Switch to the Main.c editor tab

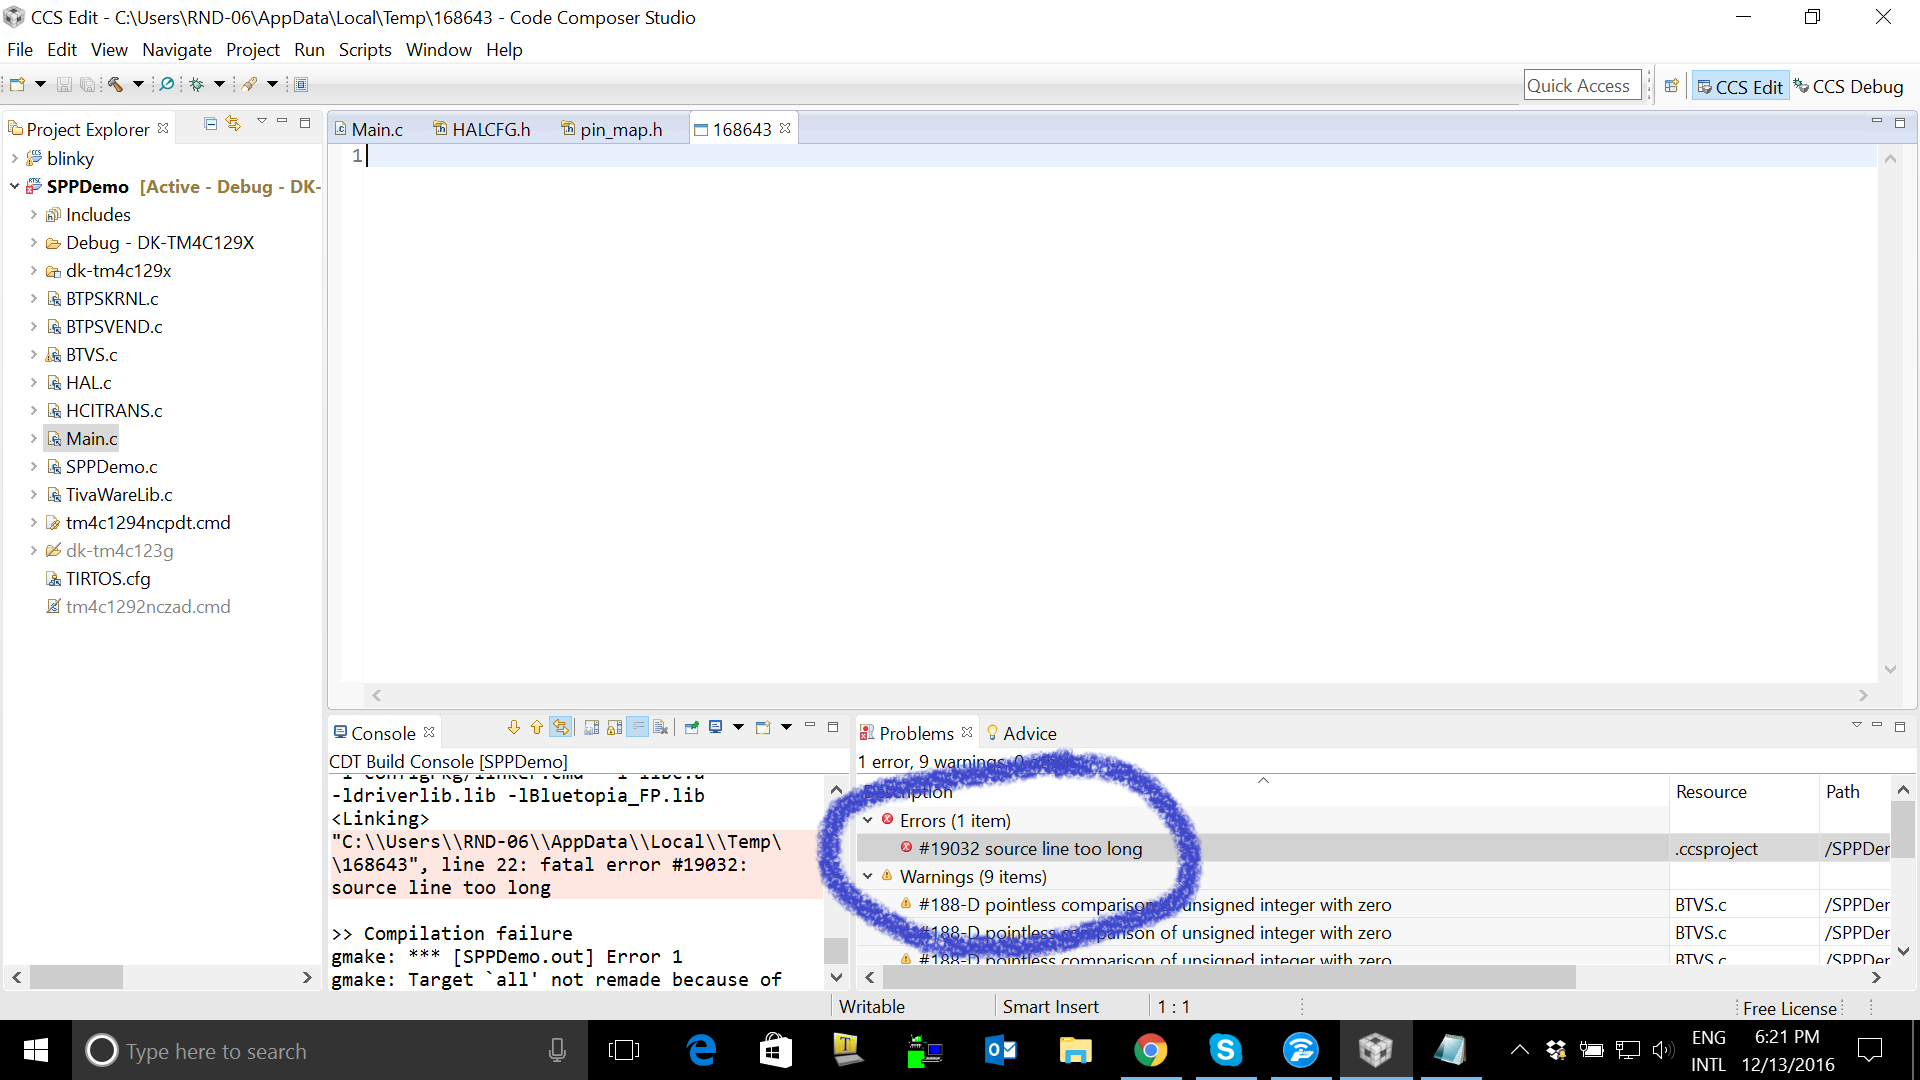click(369, 129)
